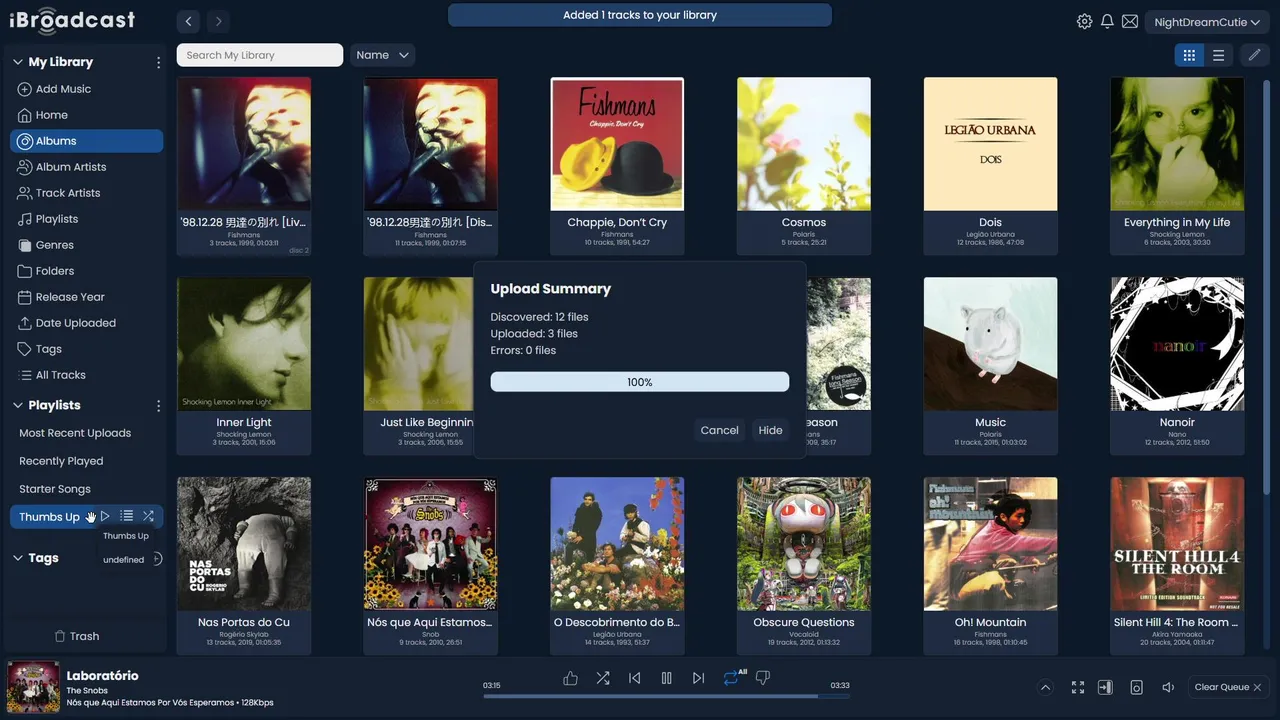Open the Name sort dropdown
The image size is (1280, 720).
[x=383, y=56]
